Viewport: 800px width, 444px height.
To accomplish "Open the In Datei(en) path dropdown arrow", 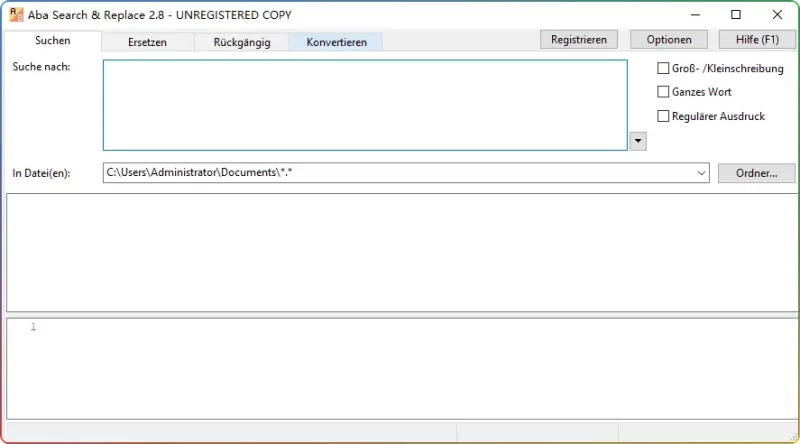I will 701,173.
